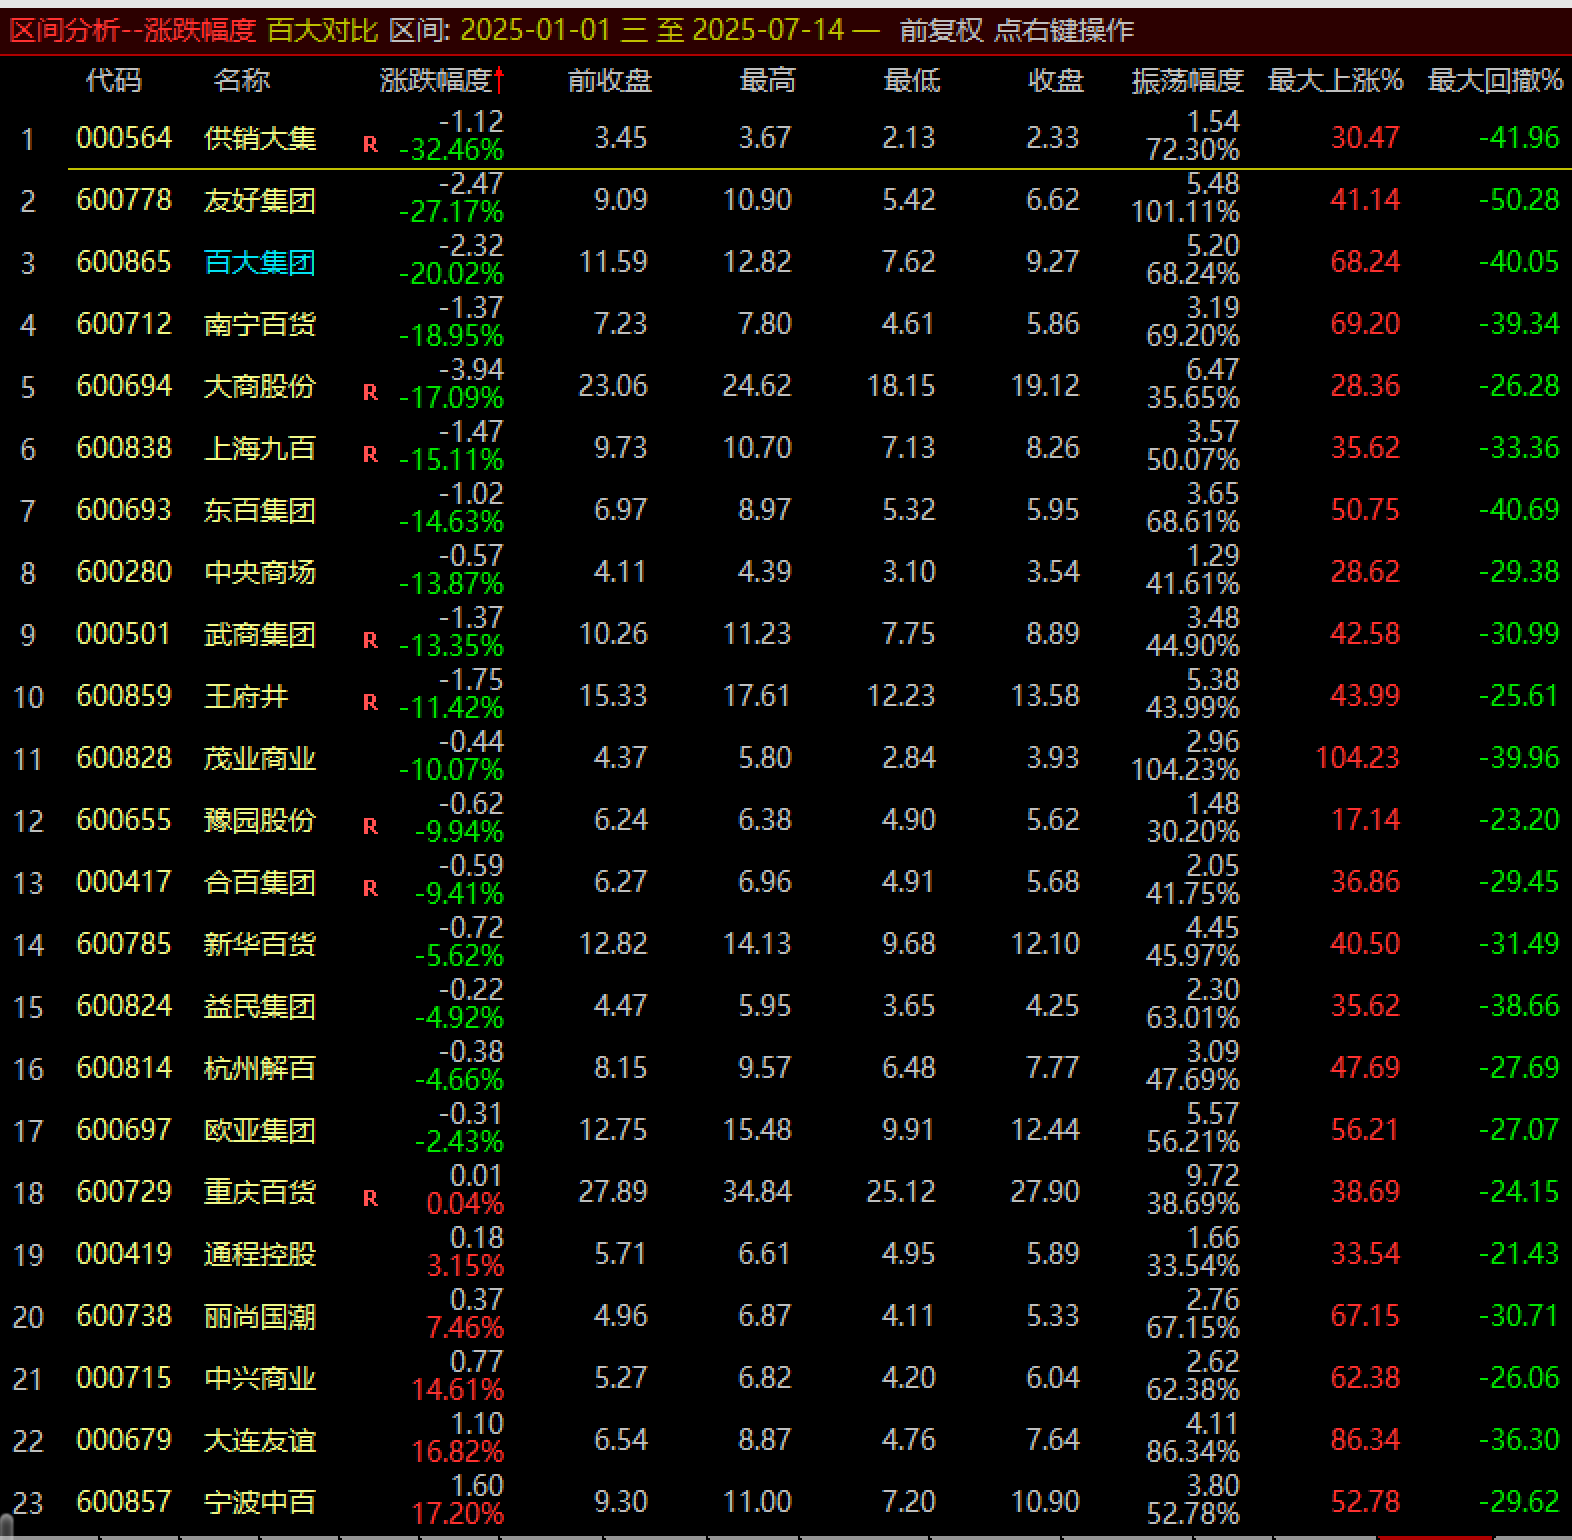Click max drawdown value -50.28

(1519, 200)
